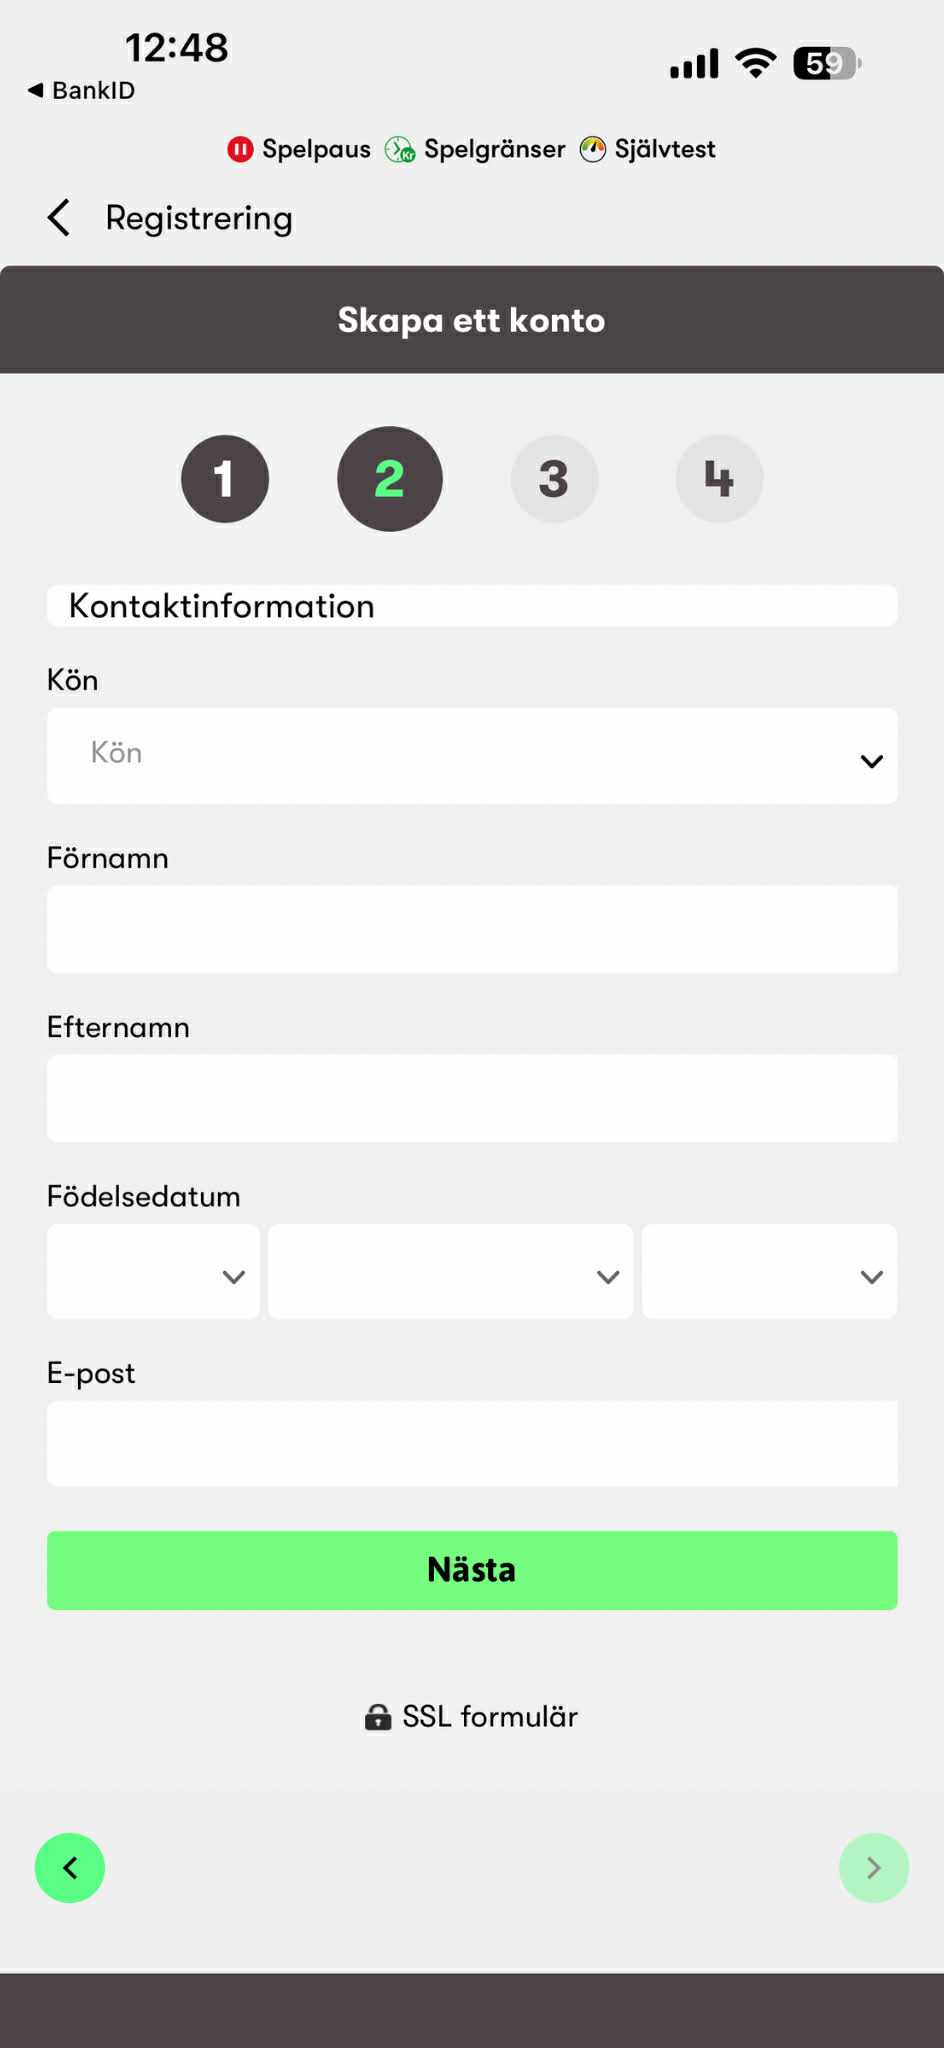This screenshot has width=944, height=2048.
Task: Focus the Förnamn text field
Action: tap(472, 929)
